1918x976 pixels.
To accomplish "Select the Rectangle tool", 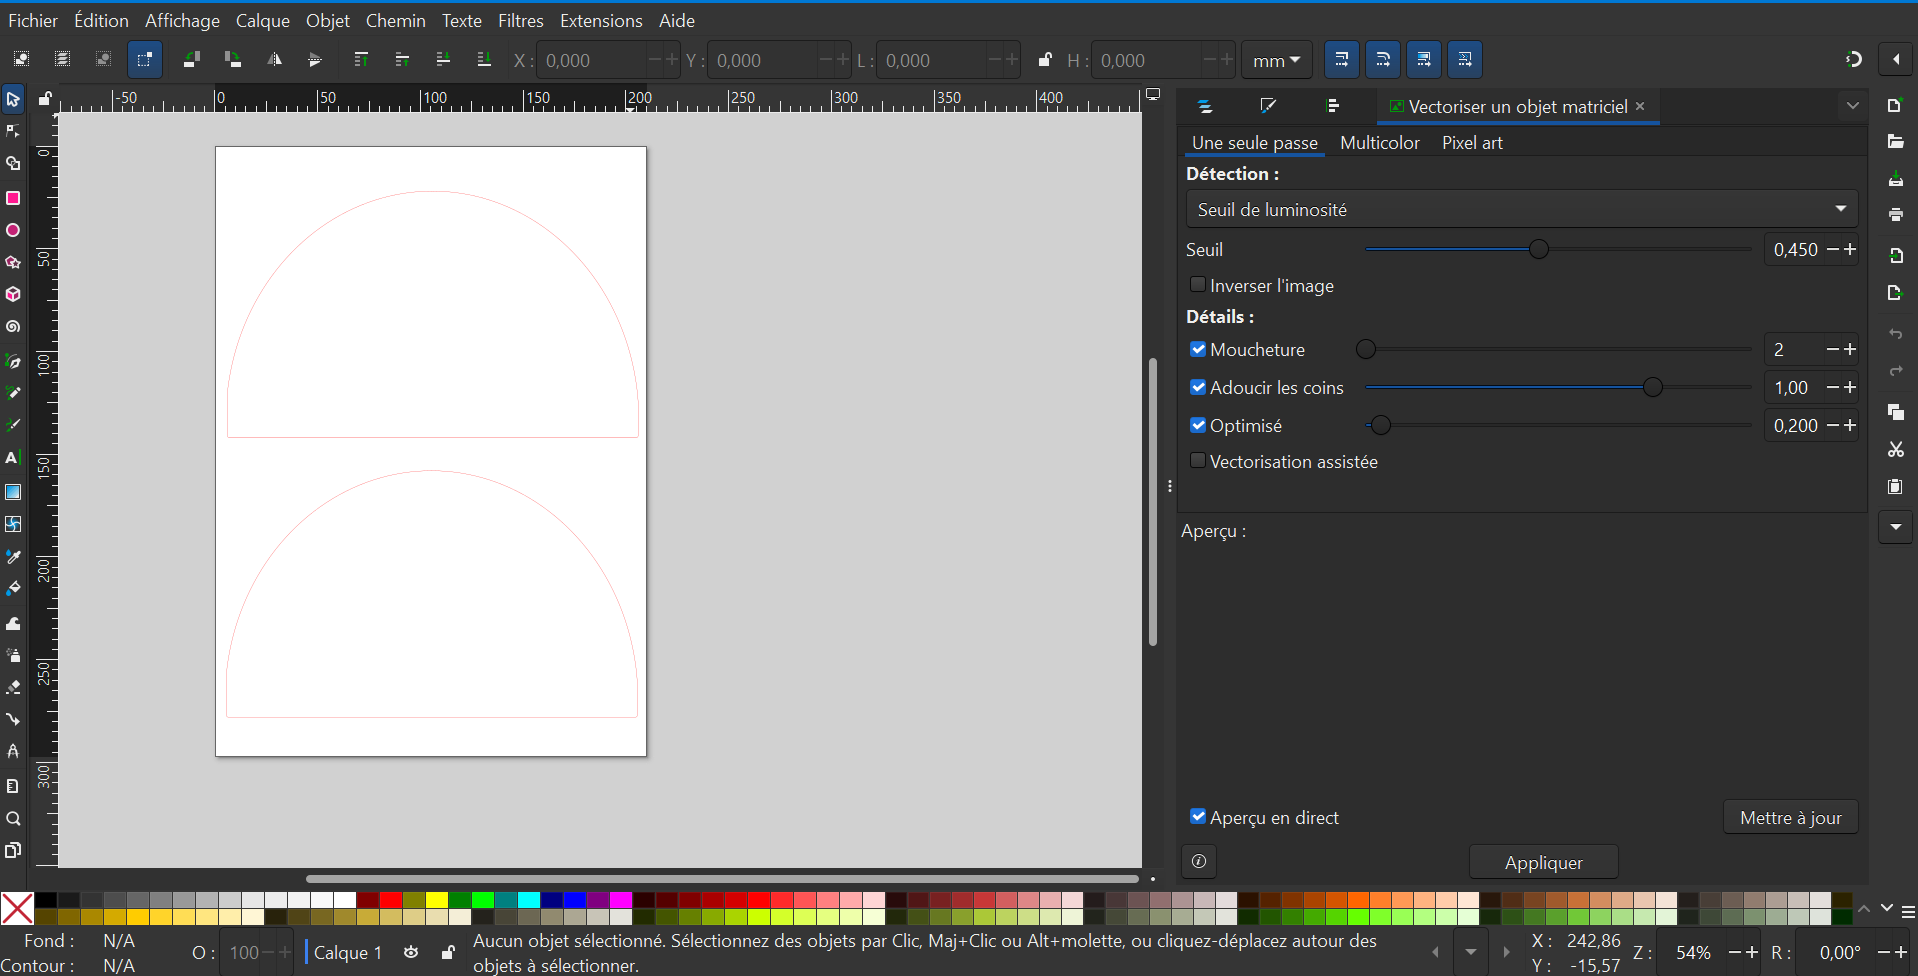I will click(x=13, y=198).
